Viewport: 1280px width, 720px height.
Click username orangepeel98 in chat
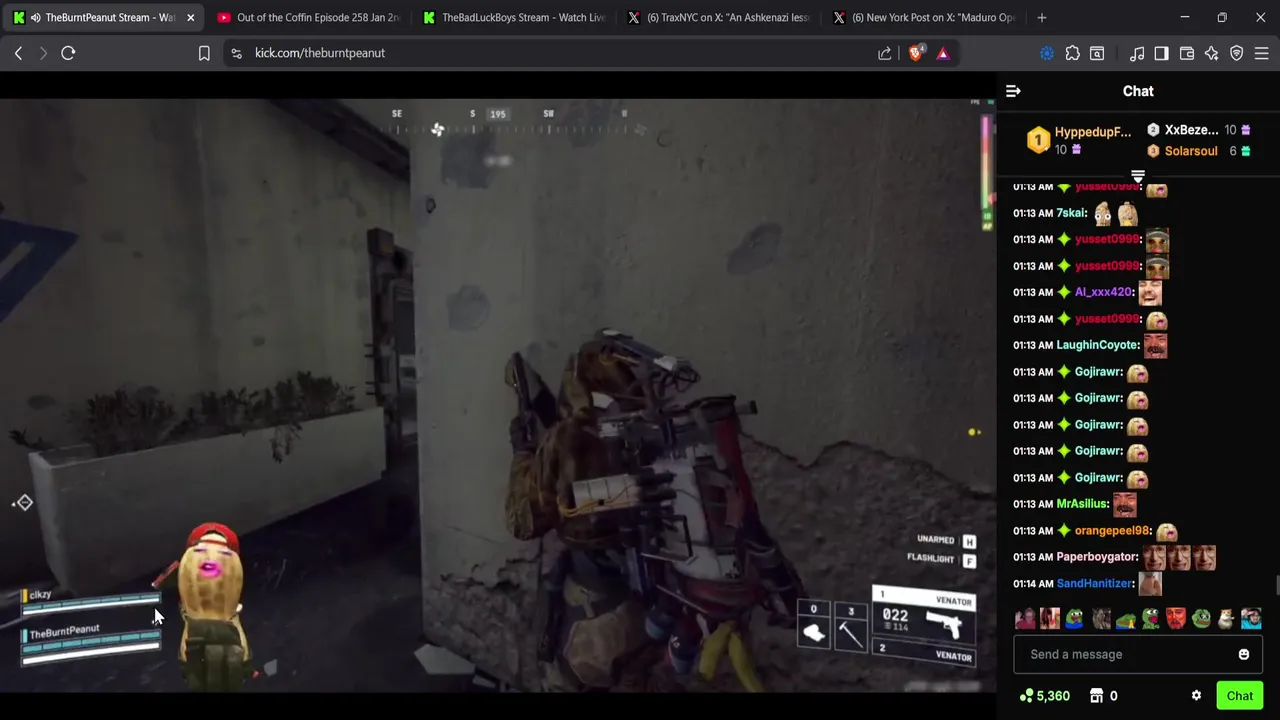(x=1111, y=531)
